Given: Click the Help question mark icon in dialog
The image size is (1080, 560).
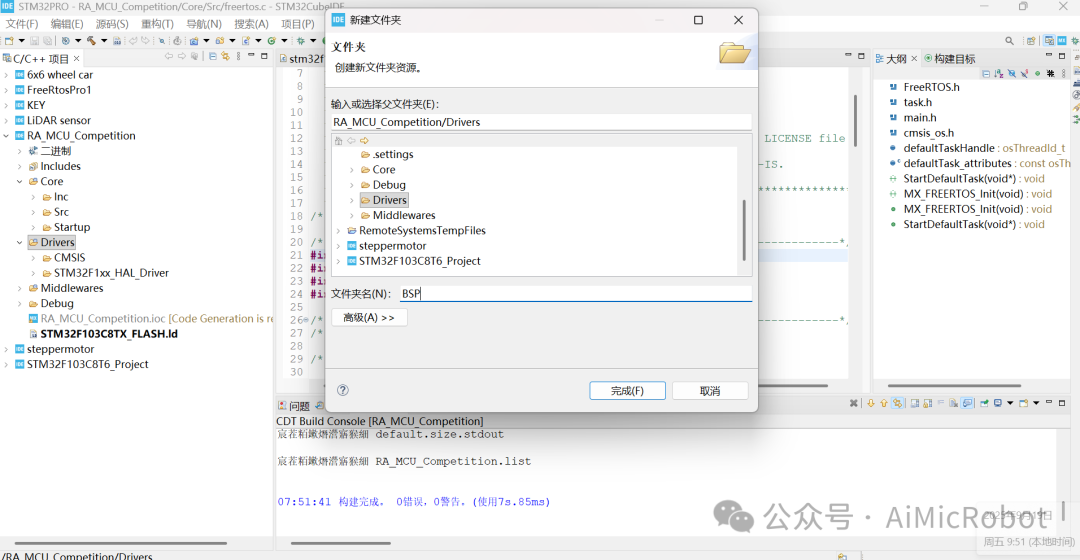Looking at the screenshot, I should 342,390.
